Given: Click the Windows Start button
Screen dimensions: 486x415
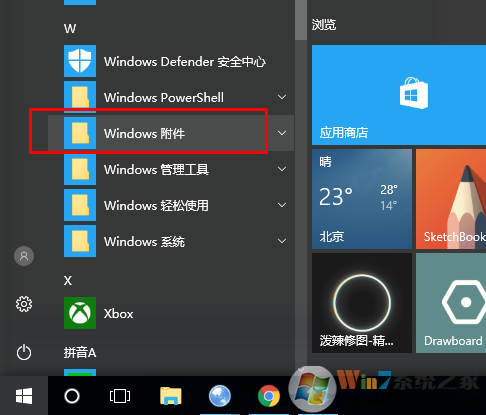Looking at the screenshot, I should pyautogui.click(x=24, y=396).
